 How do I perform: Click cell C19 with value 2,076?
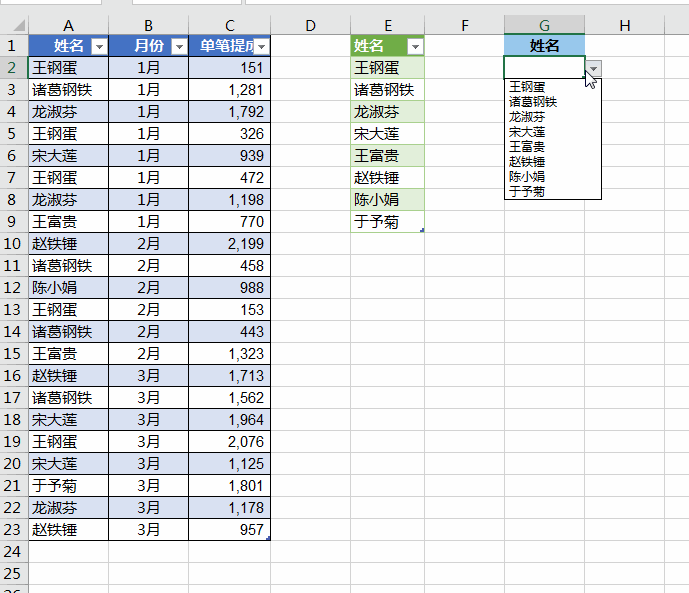coord(229,441)
